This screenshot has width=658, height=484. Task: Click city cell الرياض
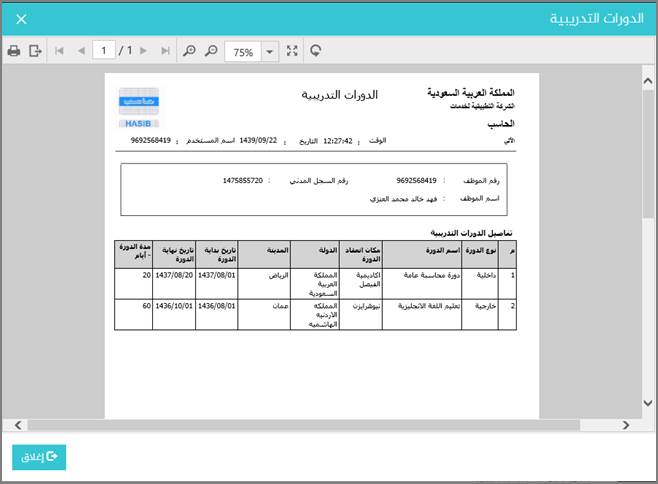pos(264,284)
